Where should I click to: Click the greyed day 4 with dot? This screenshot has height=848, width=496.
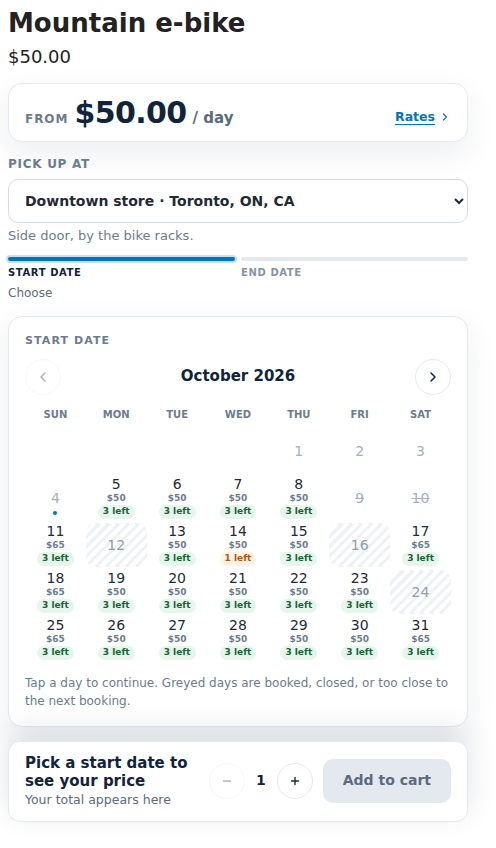pyautogui.click(x=55, y=498)
